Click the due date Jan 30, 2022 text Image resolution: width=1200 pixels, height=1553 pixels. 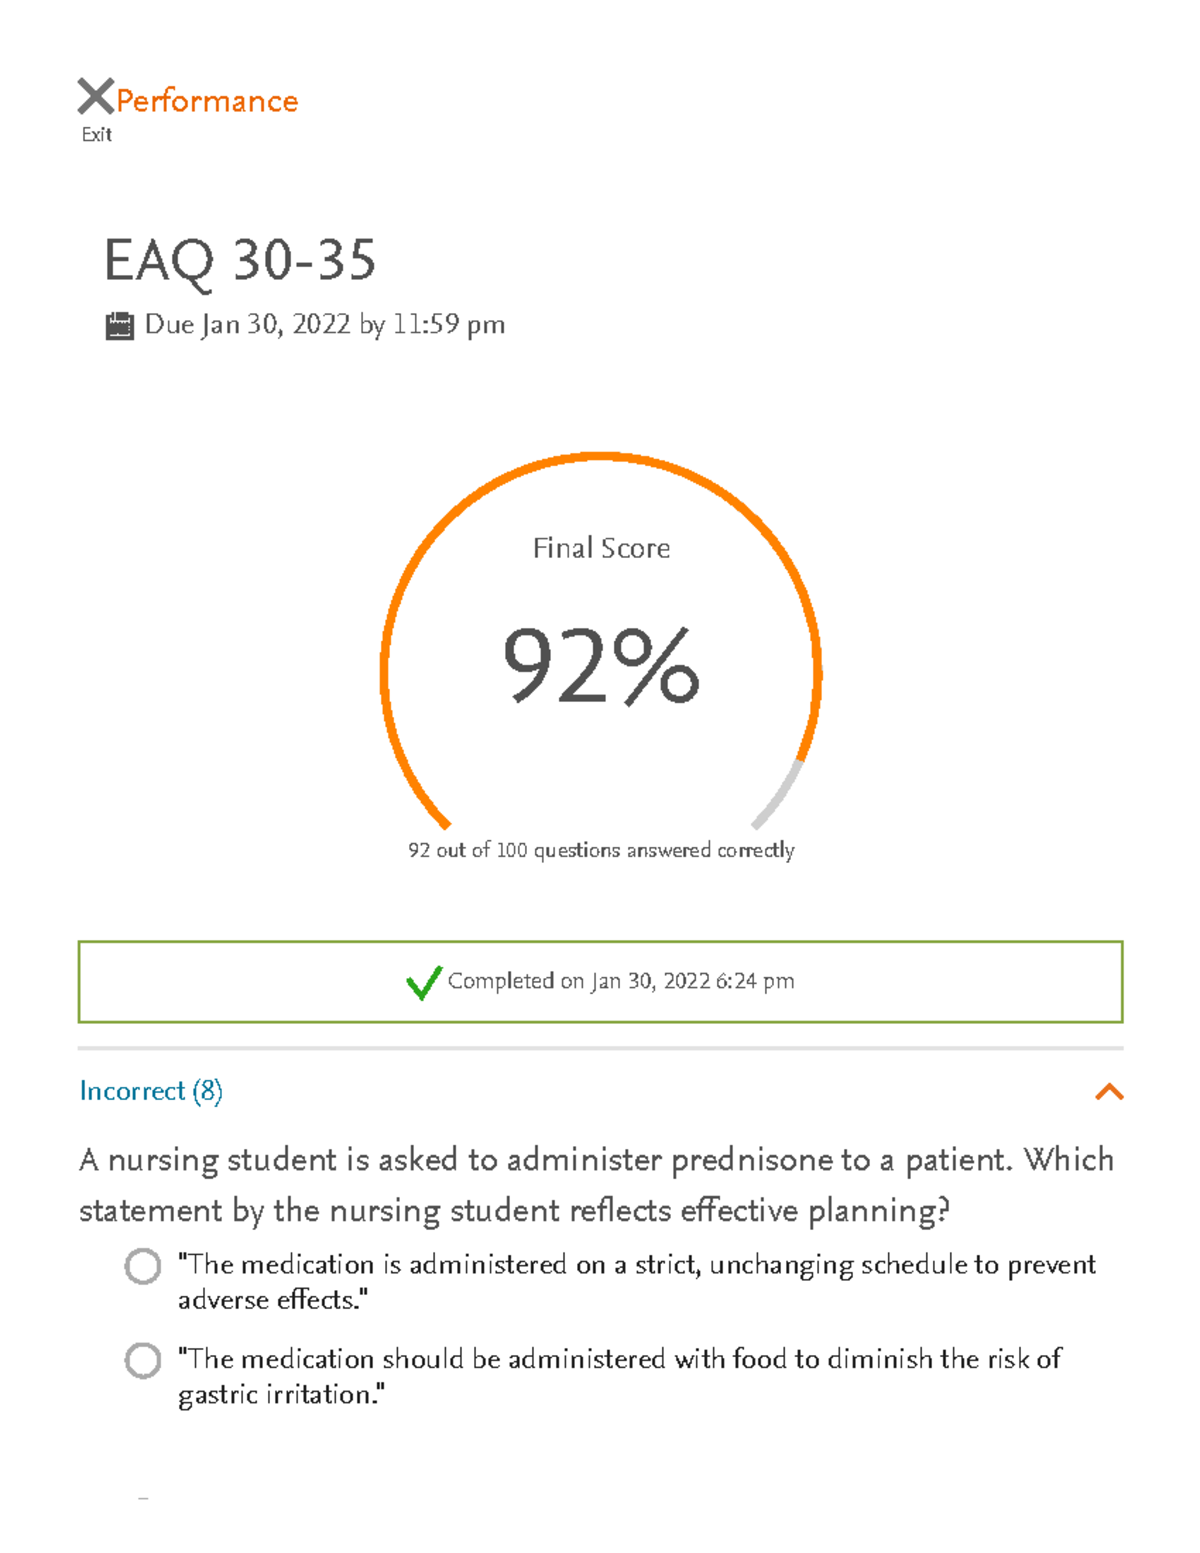point(325,325)
